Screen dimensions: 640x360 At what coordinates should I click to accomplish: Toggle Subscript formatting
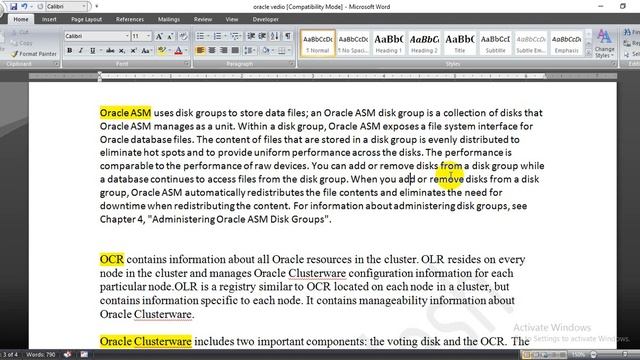pyautogui.click(x=122, y=51)
